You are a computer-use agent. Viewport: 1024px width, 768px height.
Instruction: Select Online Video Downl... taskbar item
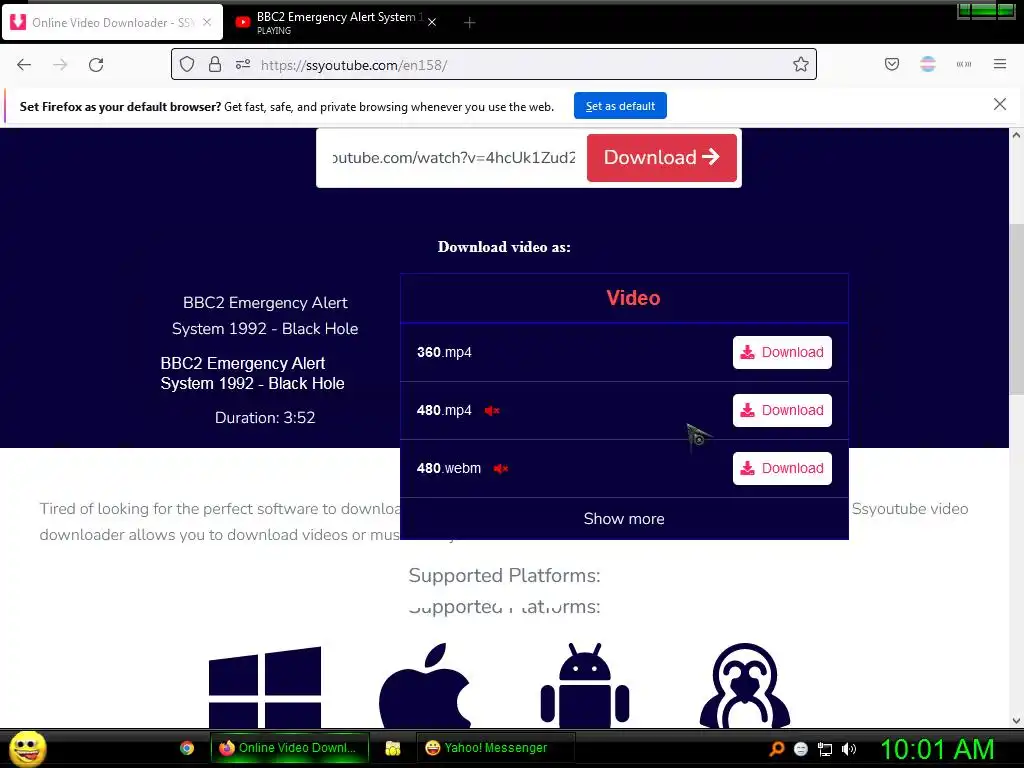(289, 748)
